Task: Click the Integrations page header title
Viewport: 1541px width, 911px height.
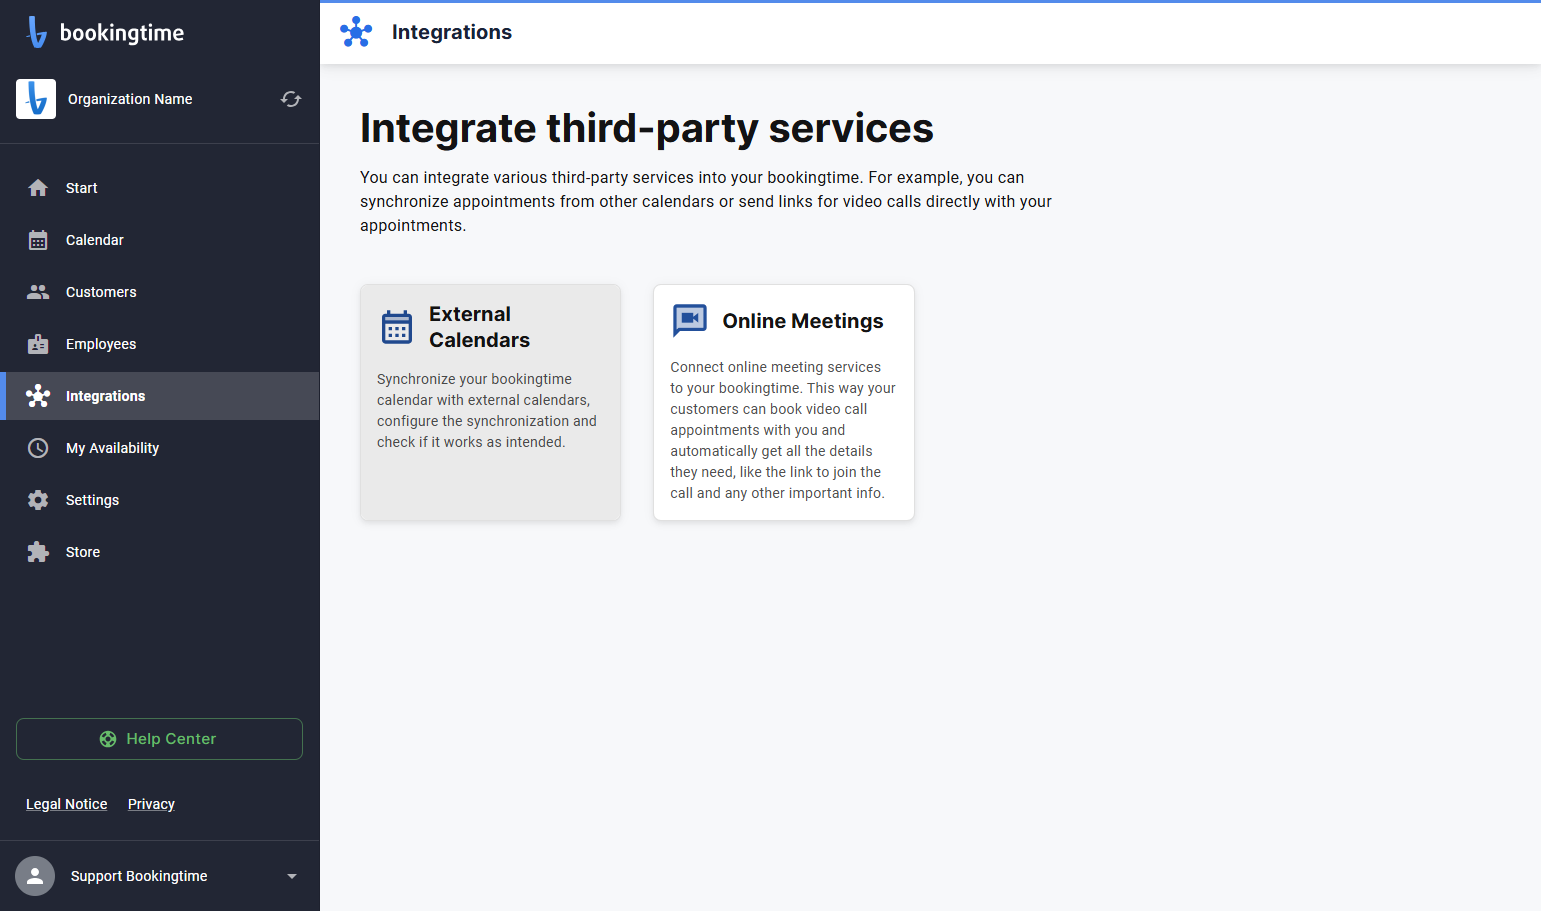Action: click(x=452, y=32)
